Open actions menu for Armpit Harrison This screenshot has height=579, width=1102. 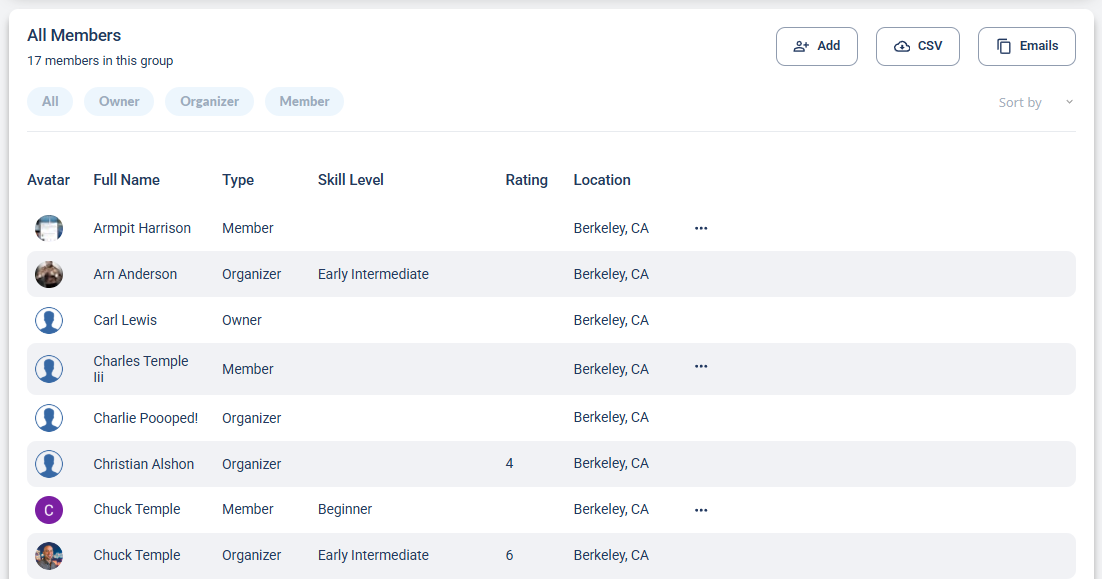(701, 228)
